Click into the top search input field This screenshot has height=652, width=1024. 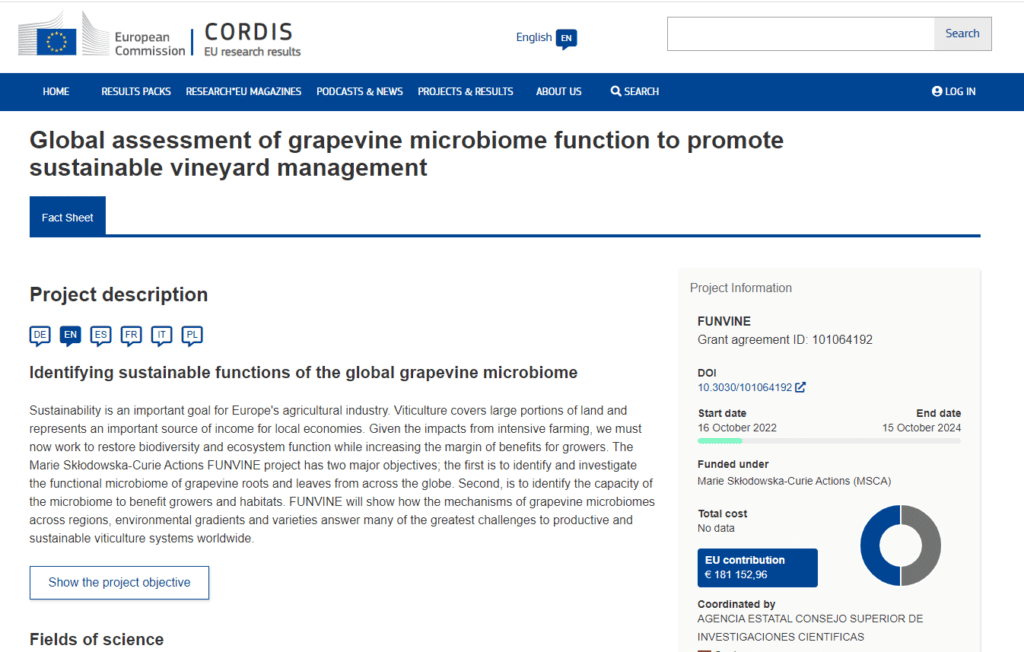[801, 34]
